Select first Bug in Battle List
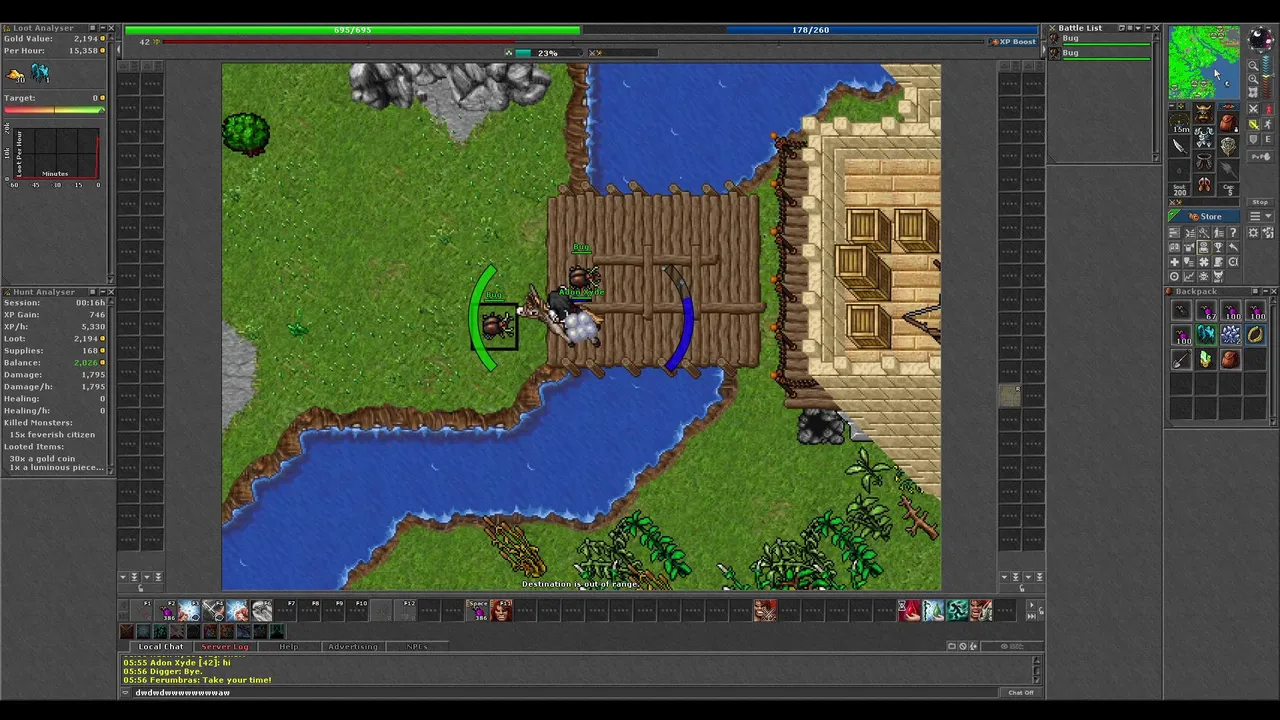This screenshot has height=720, width=1280. 1100,40
